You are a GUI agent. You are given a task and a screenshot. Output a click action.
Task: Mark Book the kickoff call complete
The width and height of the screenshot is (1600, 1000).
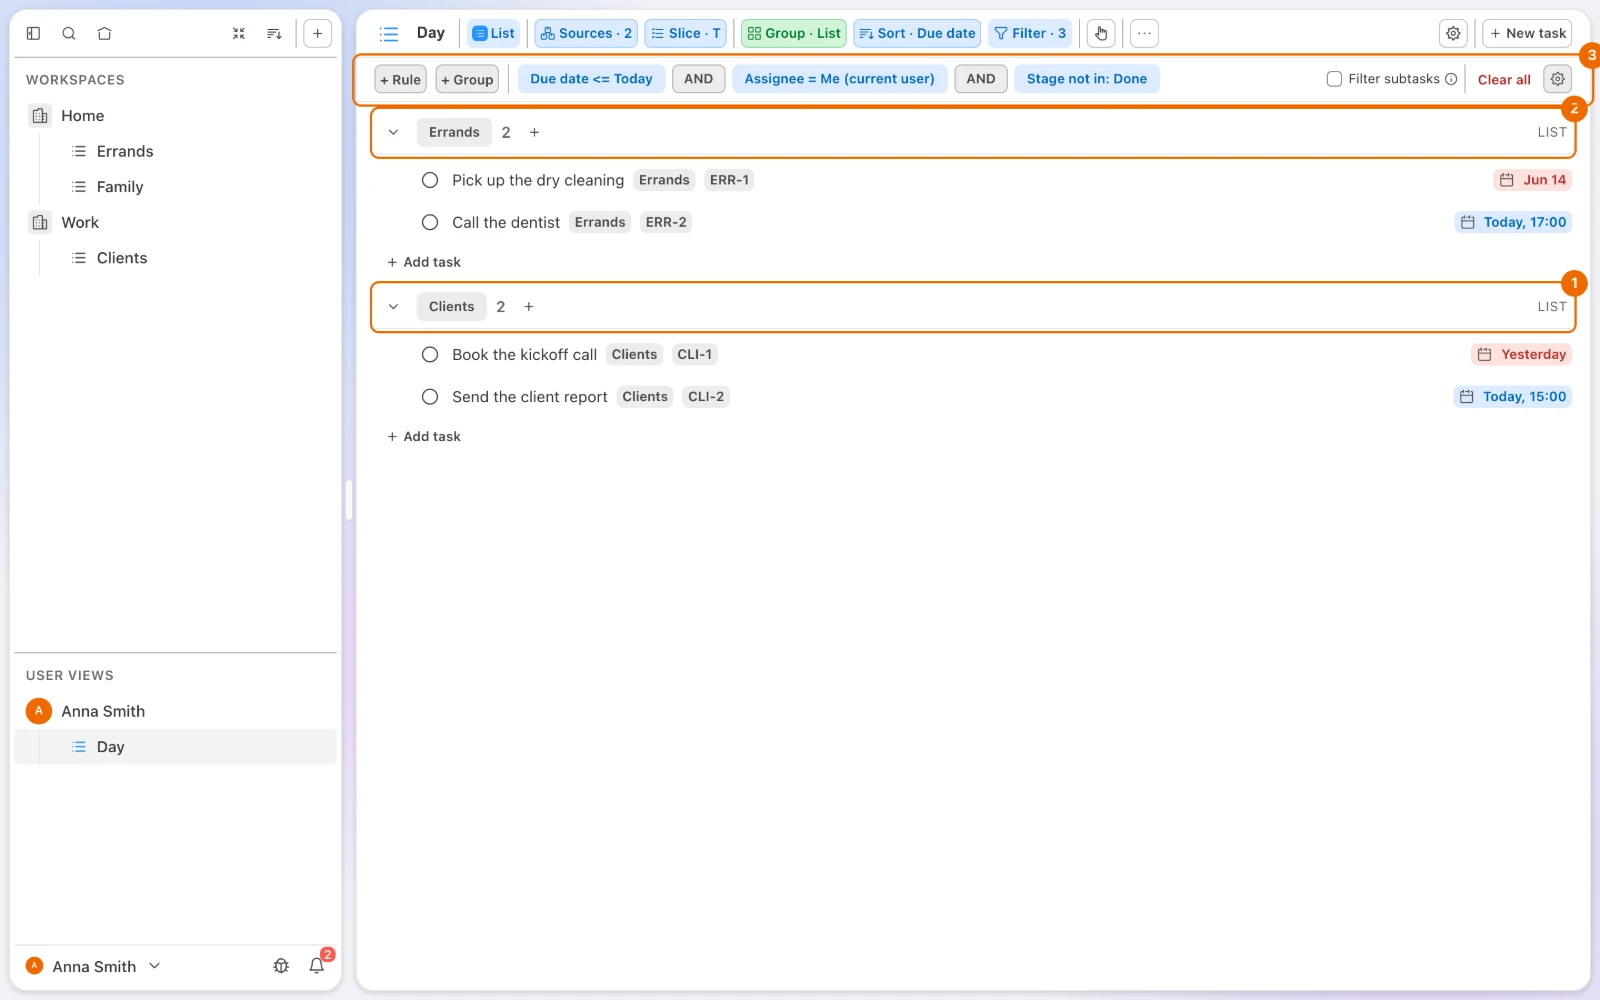click(x=430, y=354)
